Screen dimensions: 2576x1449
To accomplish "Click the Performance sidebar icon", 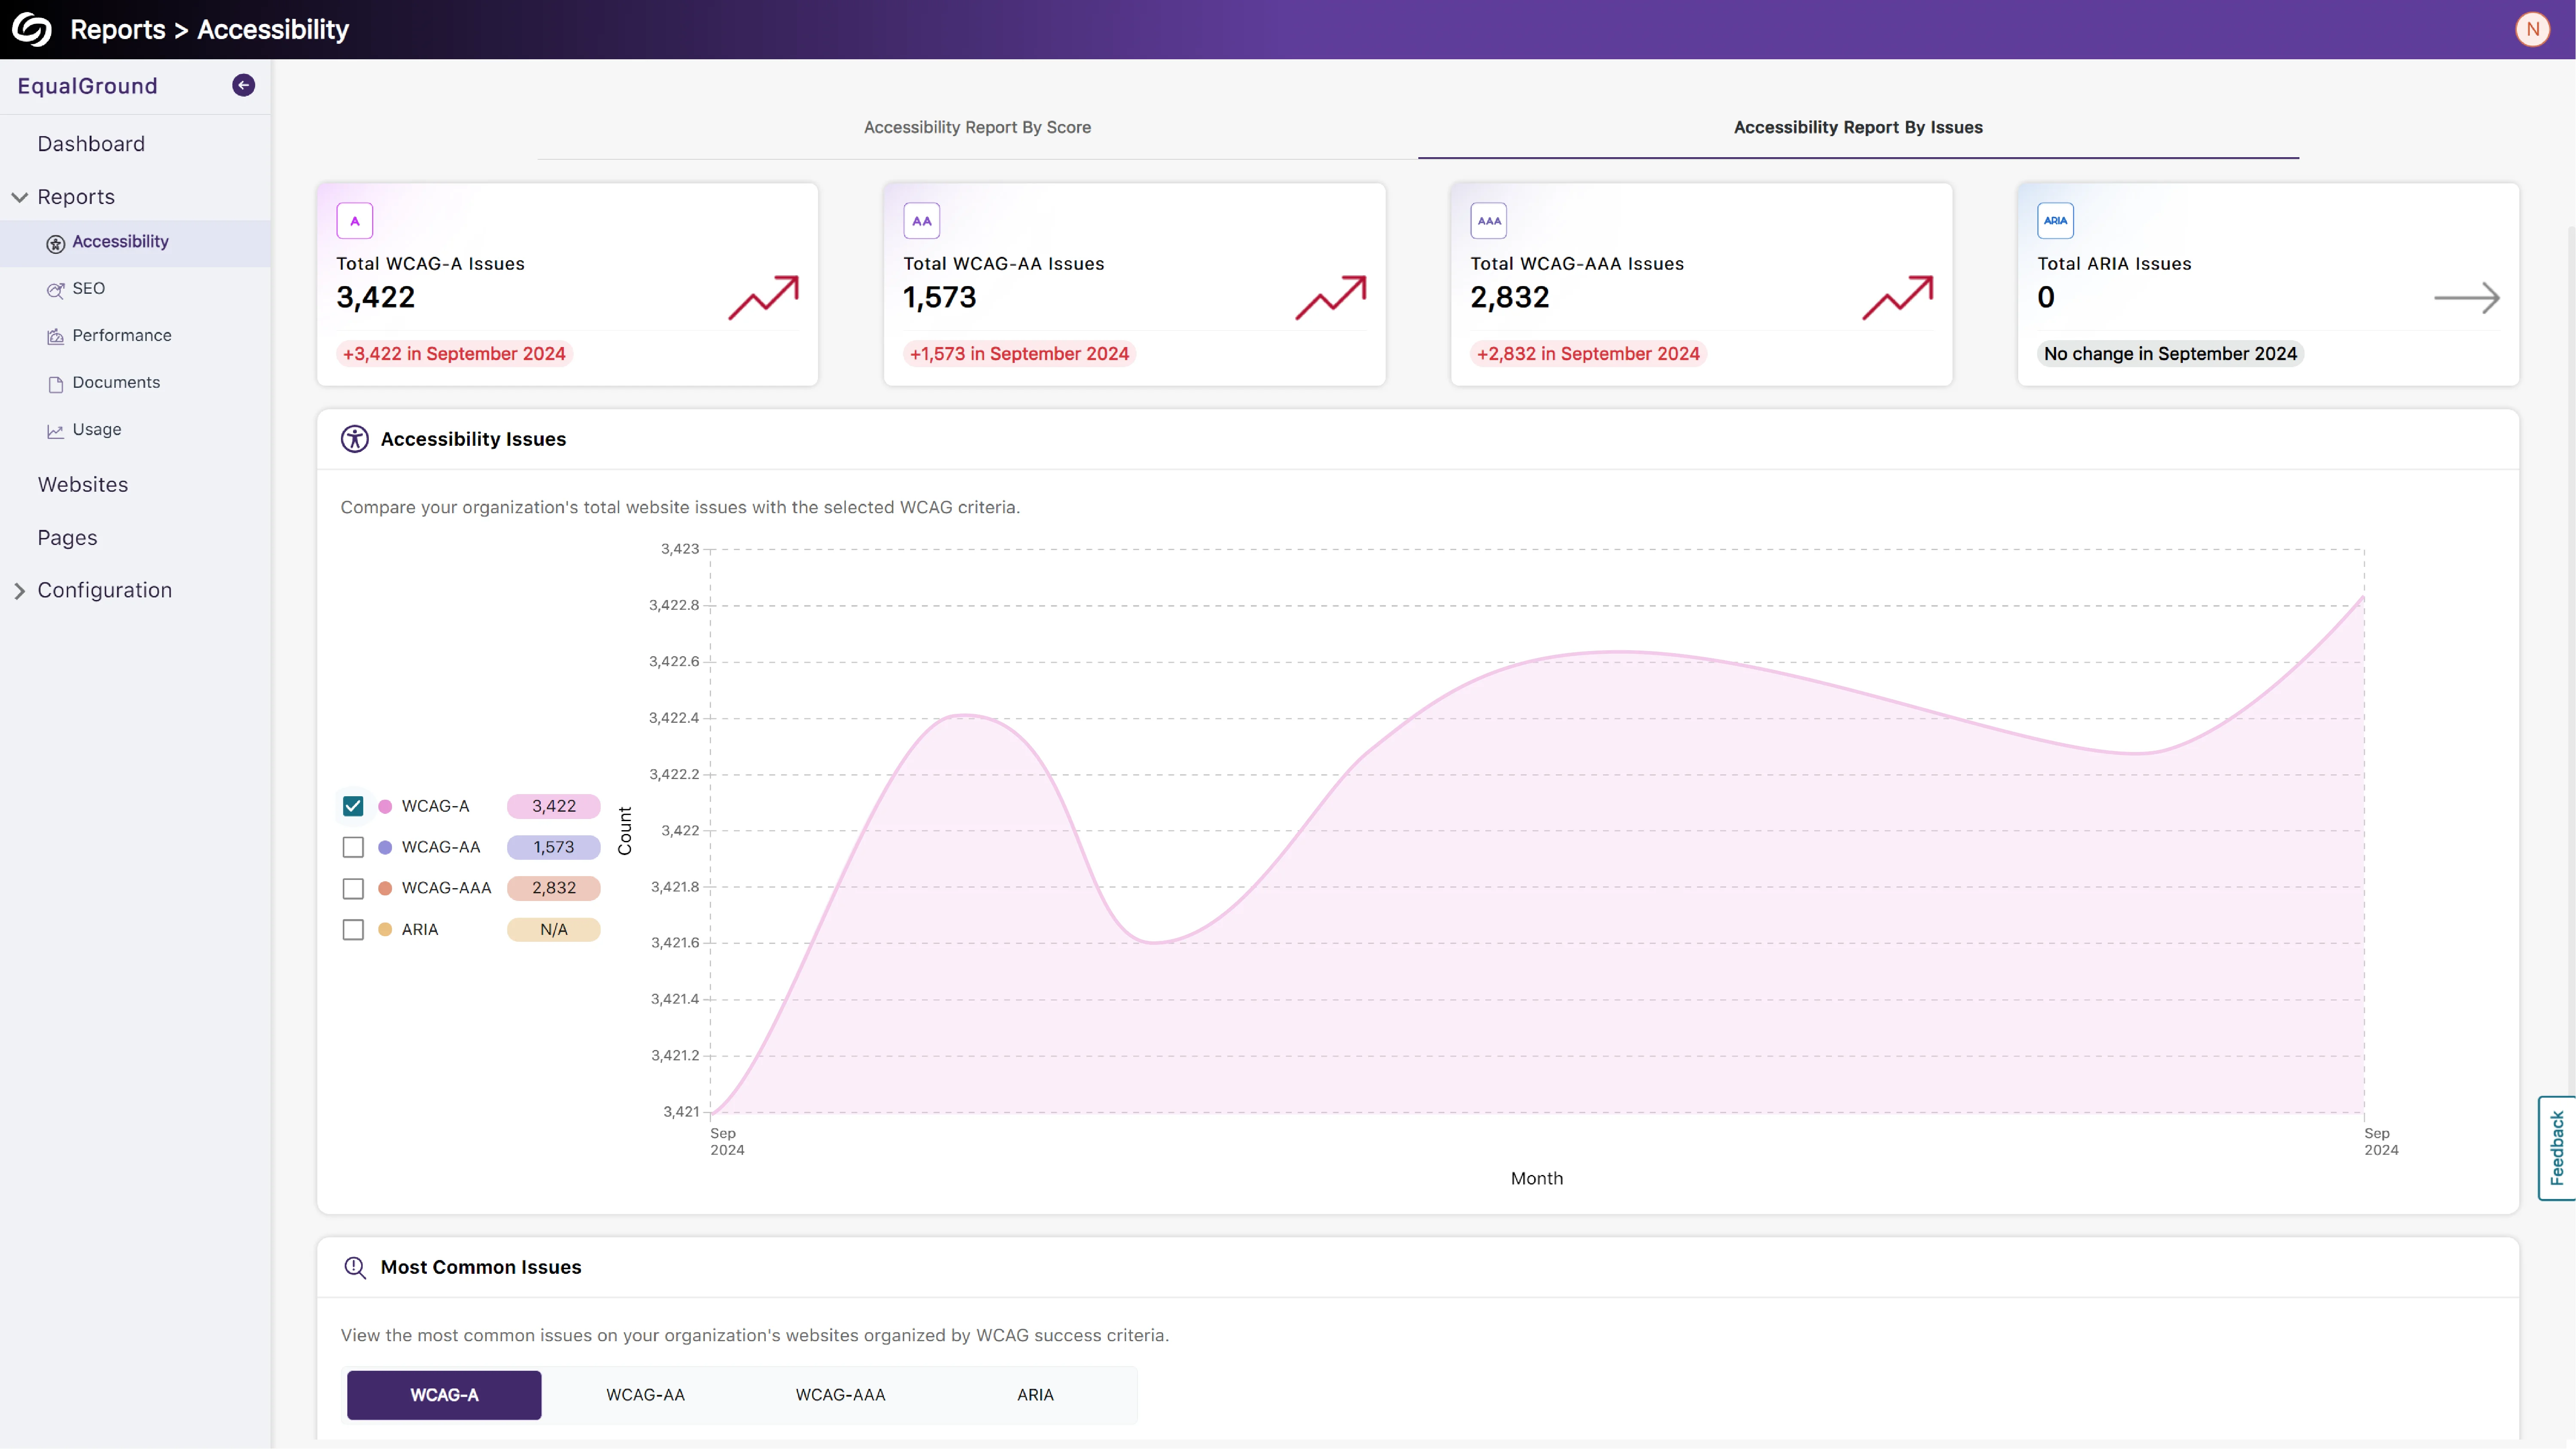I will (x=56, y=337).
